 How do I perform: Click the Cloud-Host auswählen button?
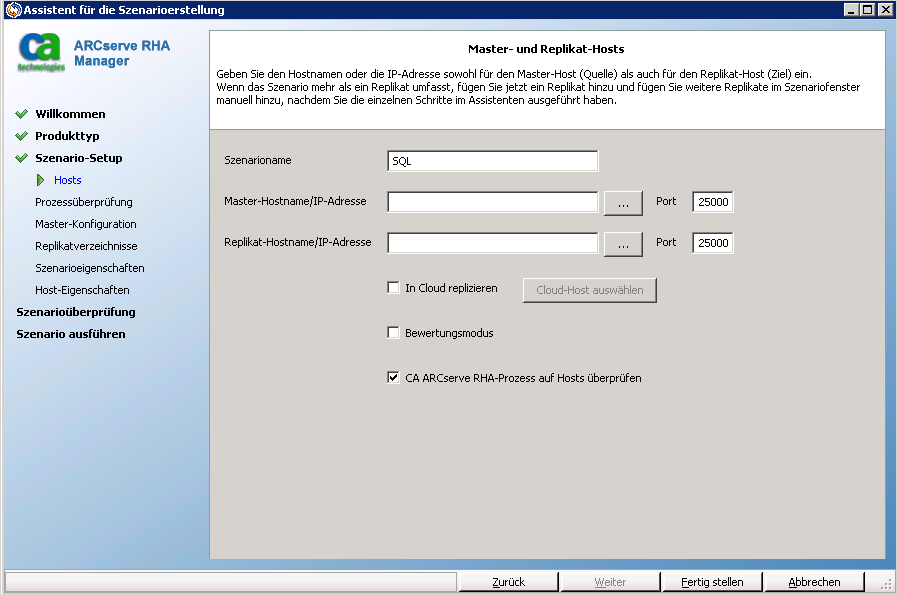coord(590,290)
